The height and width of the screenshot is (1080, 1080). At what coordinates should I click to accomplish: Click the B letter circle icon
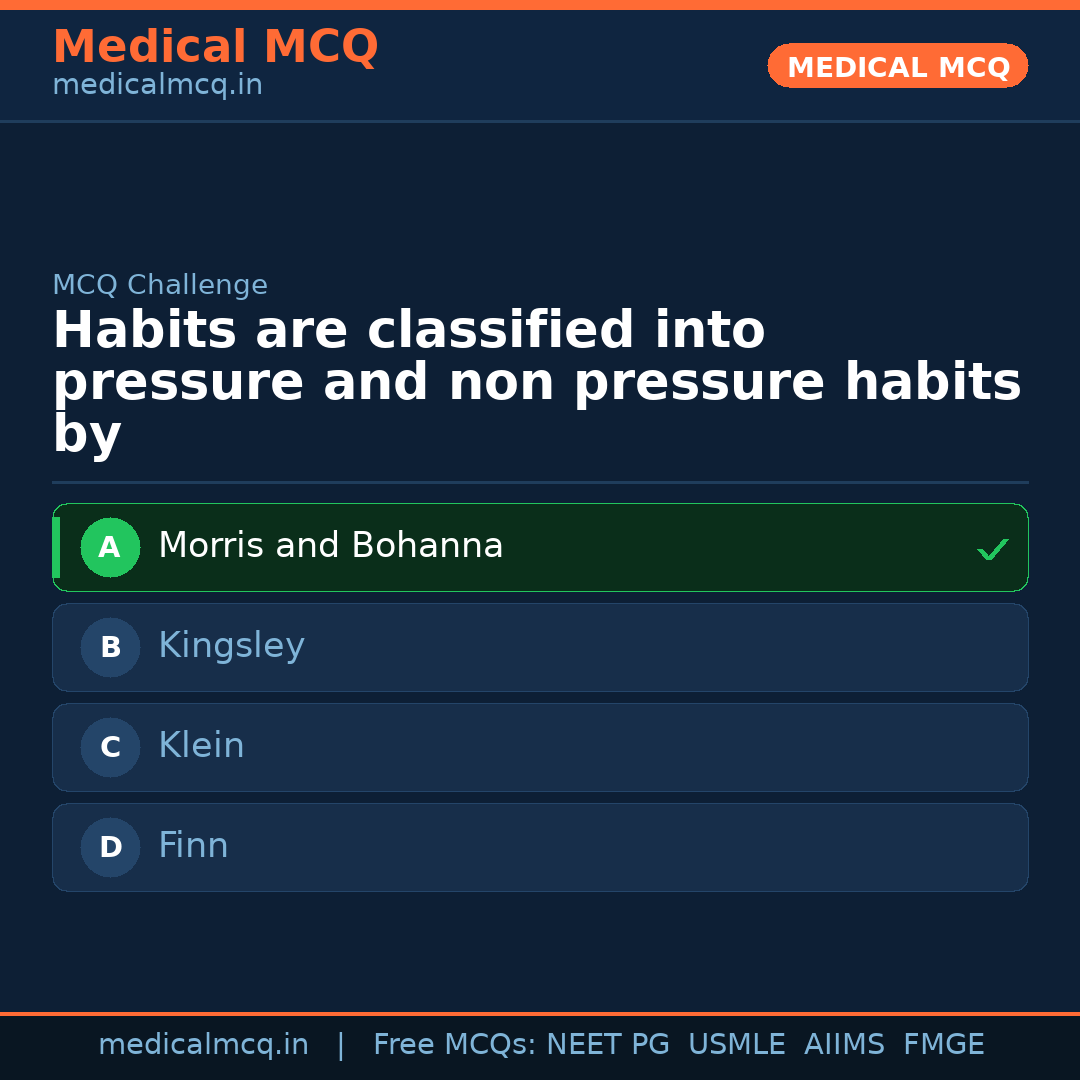(110, 647)
